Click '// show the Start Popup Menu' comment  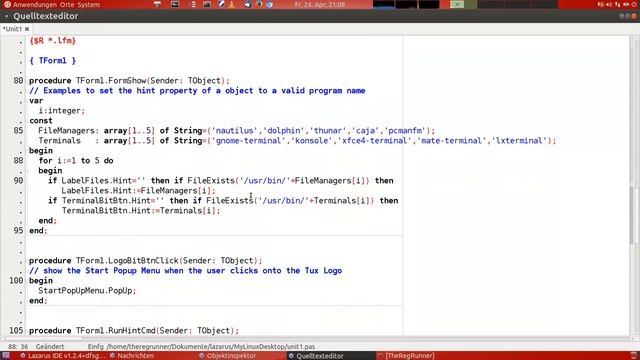[185, 271]
